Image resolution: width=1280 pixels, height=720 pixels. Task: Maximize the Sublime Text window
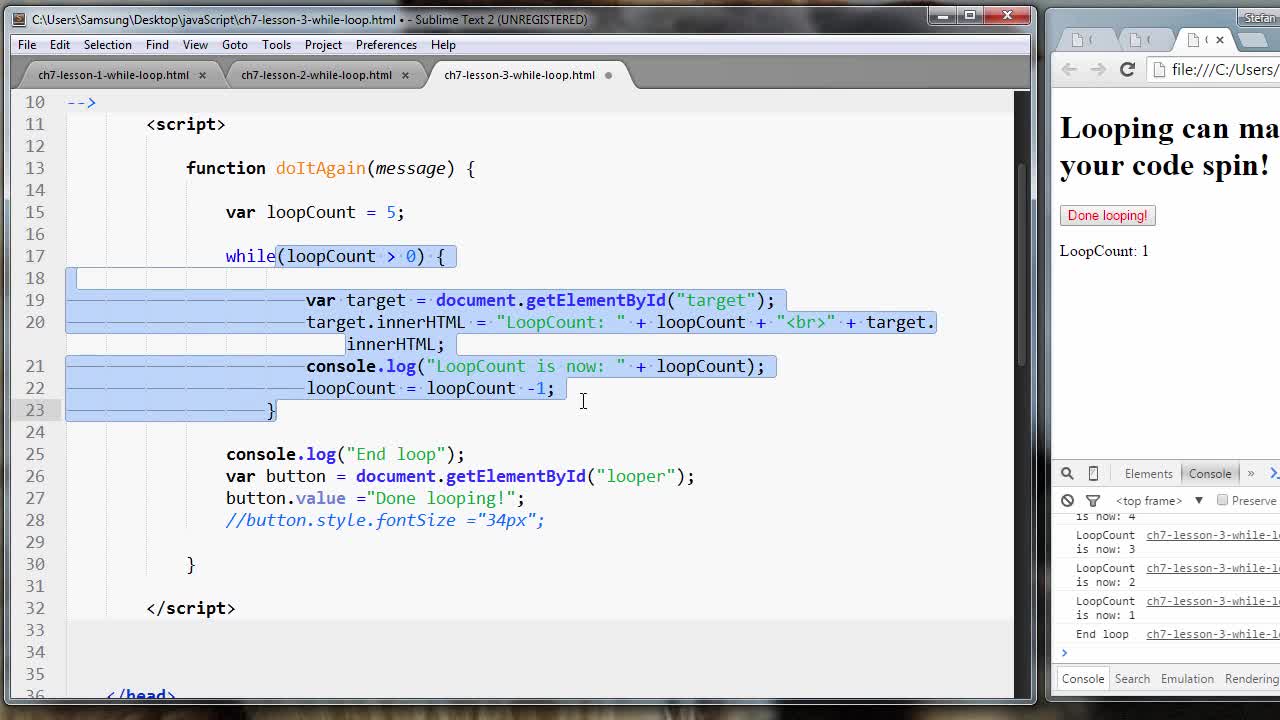click(x=969, y=15)
